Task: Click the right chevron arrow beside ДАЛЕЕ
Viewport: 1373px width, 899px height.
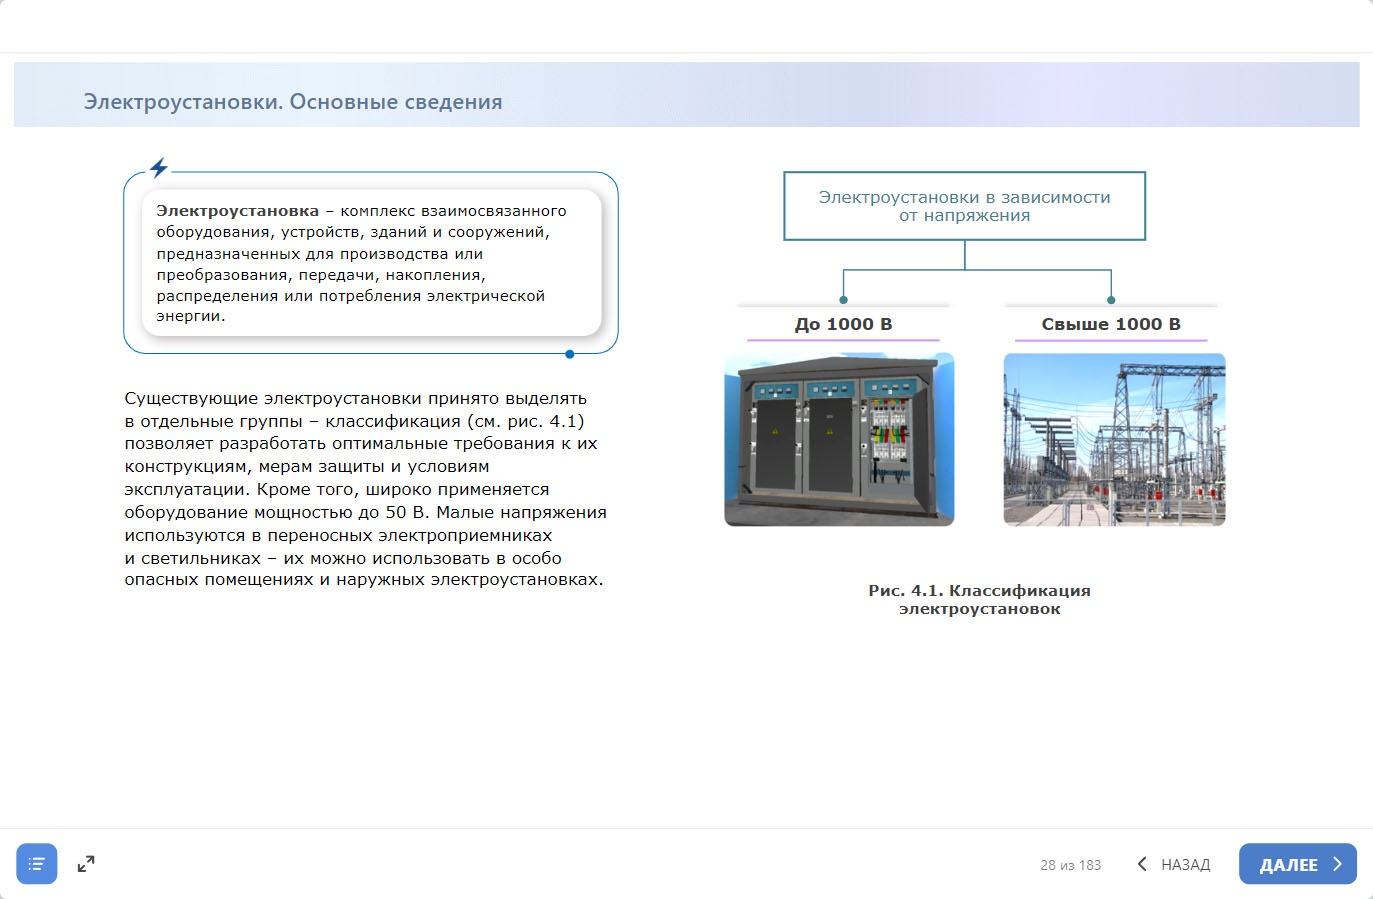Action: click(1337, 864)
